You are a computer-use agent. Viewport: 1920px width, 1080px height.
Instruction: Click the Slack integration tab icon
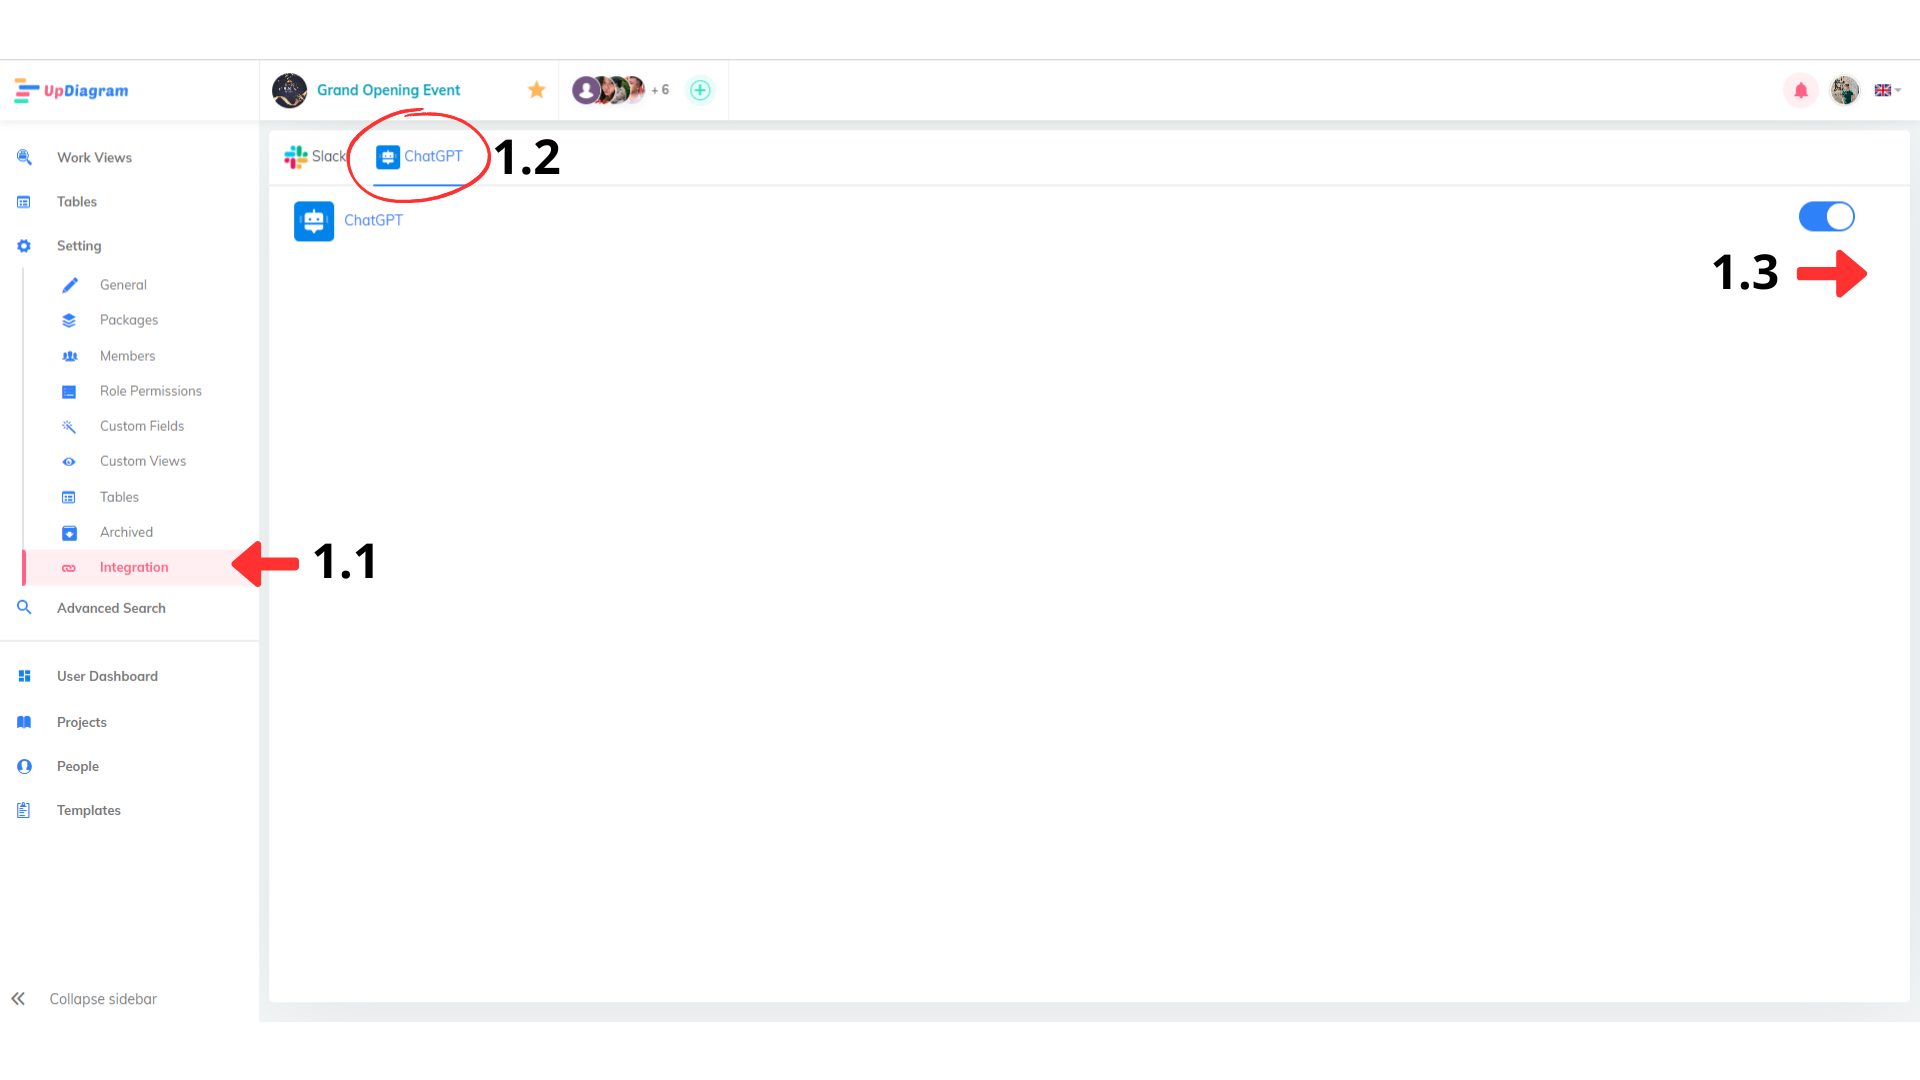293,157
